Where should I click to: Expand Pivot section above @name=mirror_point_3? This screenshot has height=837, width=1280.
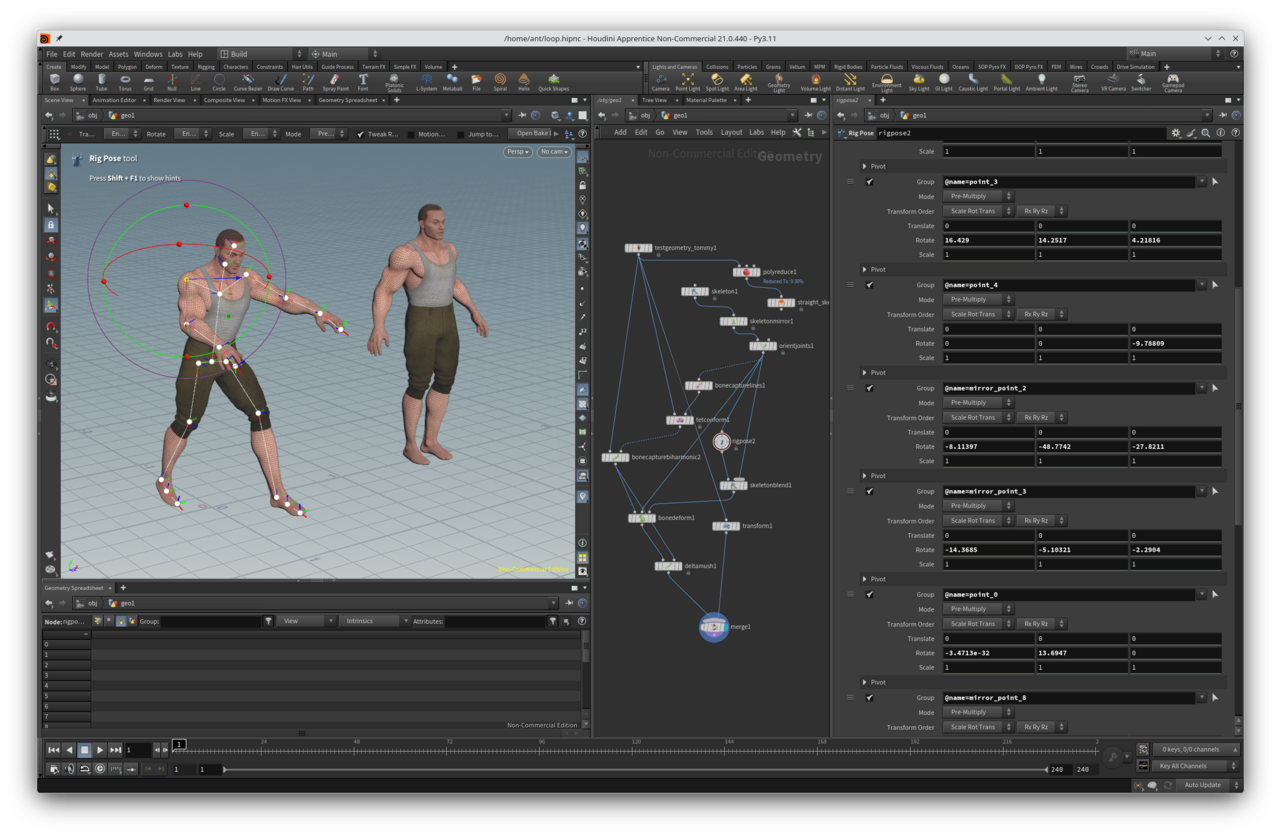click(865, 476)
